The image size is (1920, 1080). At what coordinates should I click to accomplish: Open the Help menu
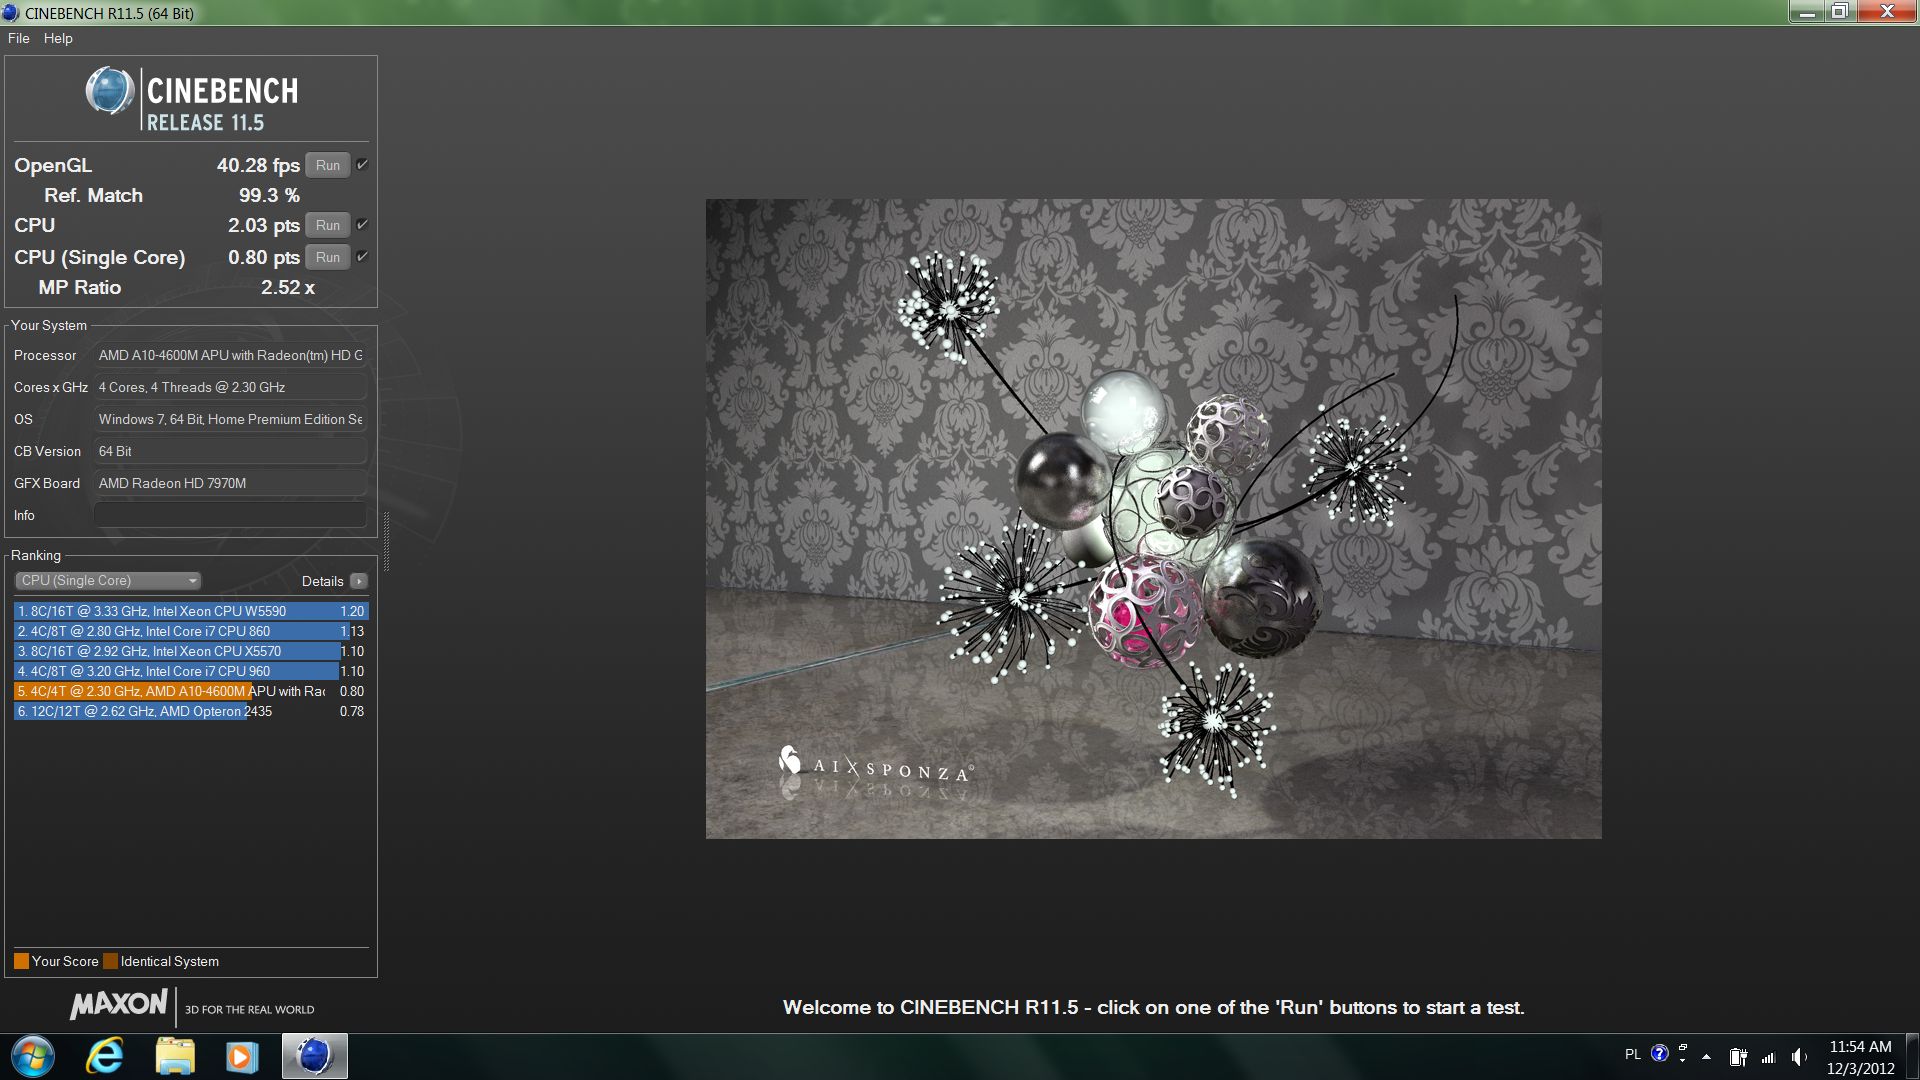click(58, 38)
